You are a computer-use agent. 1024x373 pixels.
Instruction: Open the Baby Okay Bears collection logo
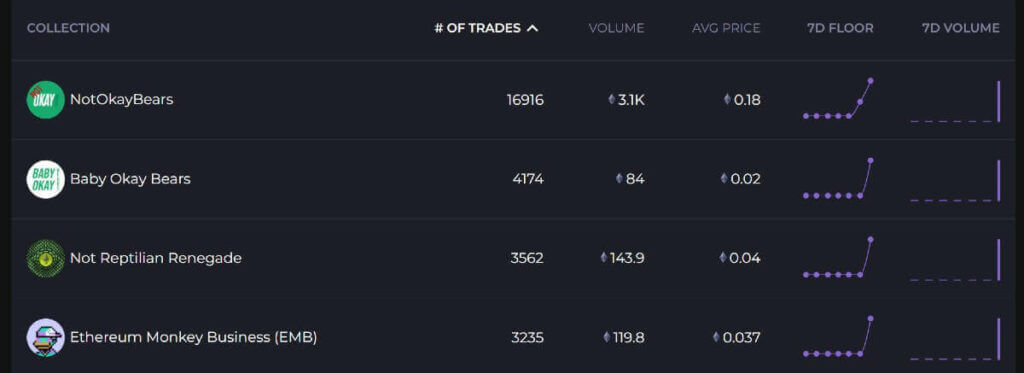point(46,179)
